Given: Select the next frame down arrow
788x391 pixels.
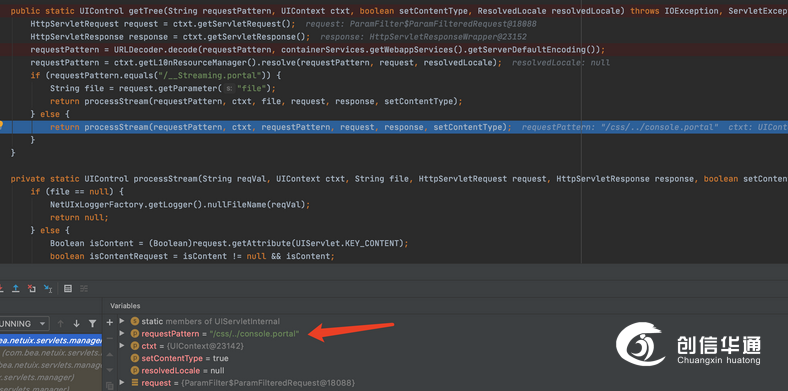Looking at the screenshot, I should (76, 324).
